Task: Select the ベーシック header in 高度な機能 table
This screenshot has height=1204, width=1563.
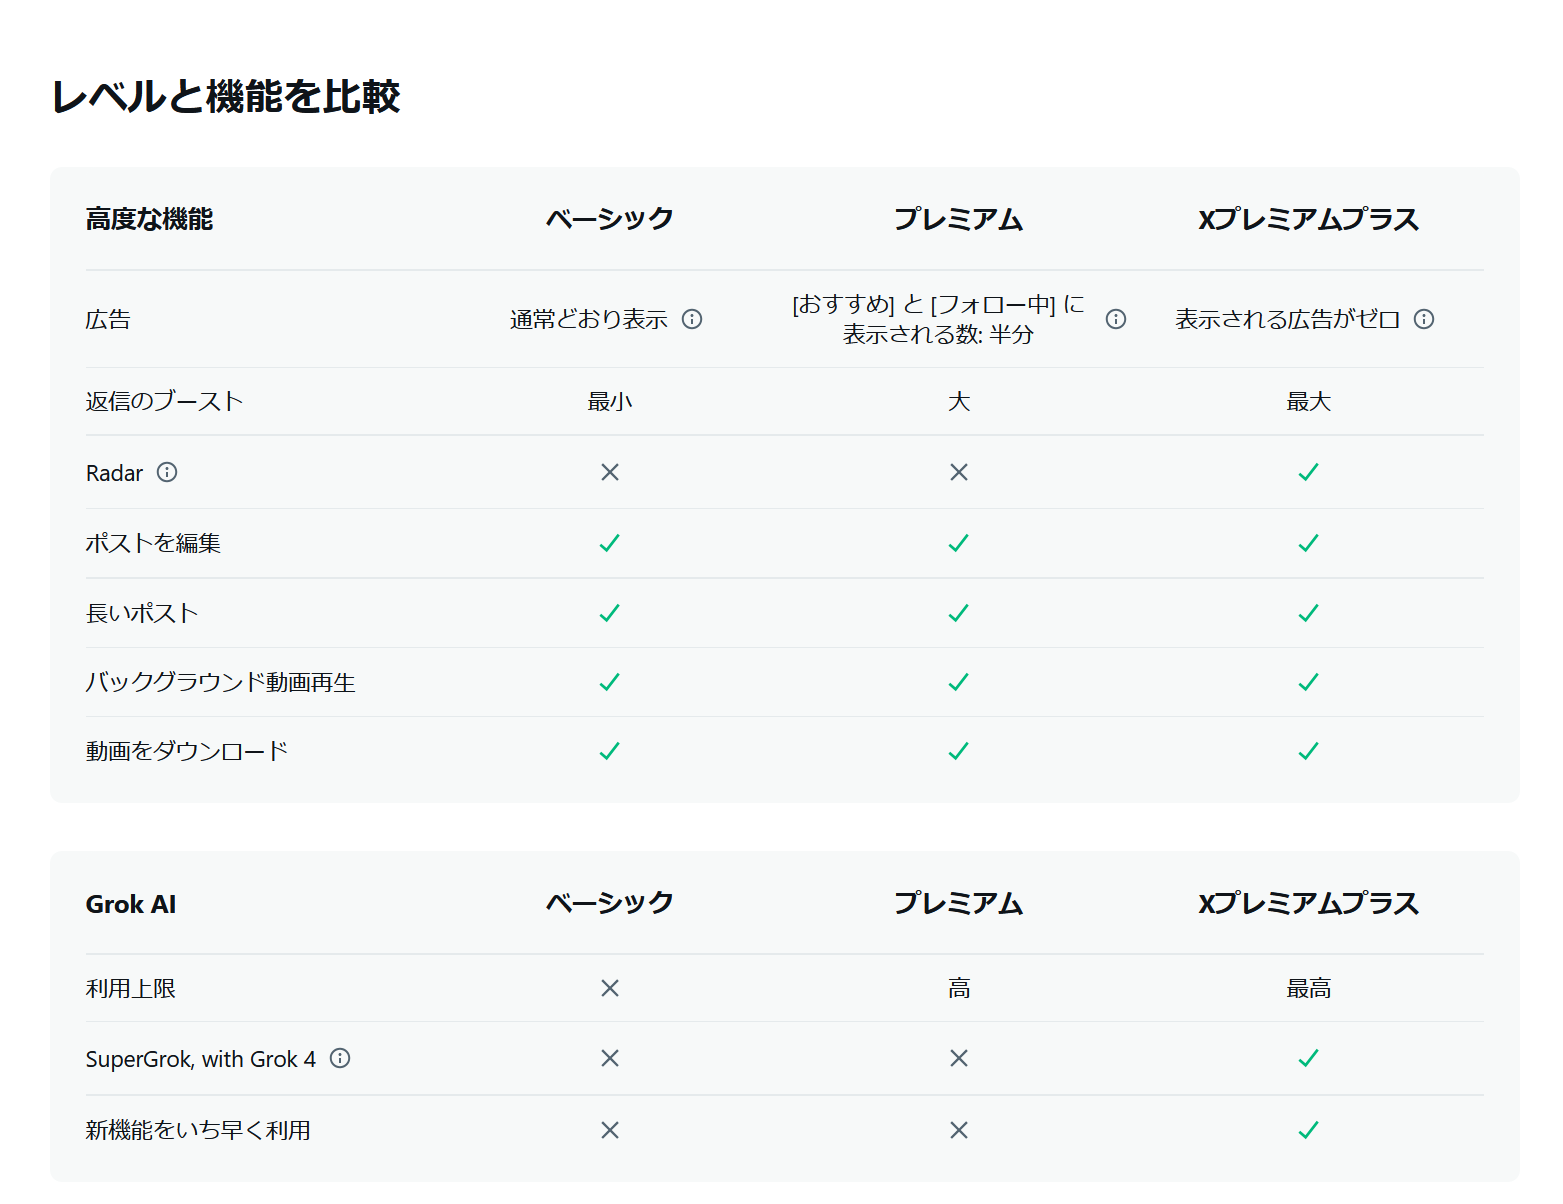Action: pos(610,219)
